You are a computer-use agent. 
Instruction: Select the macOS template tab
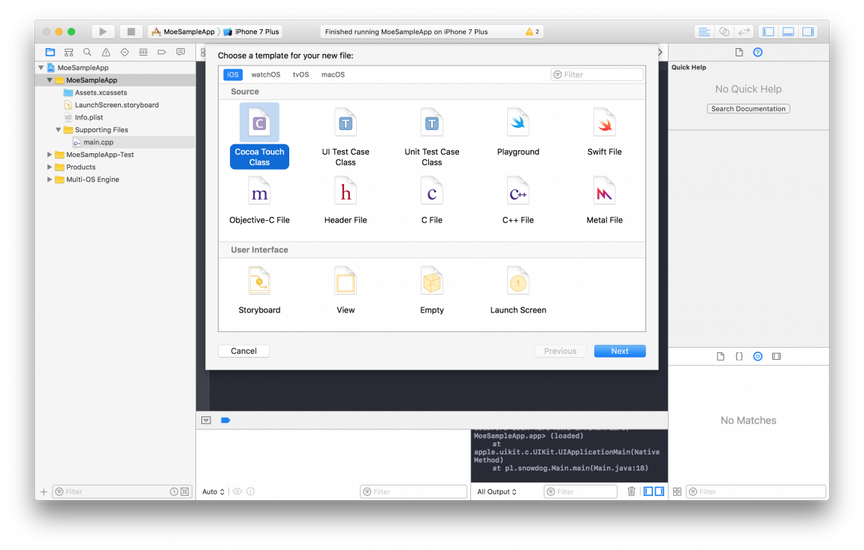[333, 74]
